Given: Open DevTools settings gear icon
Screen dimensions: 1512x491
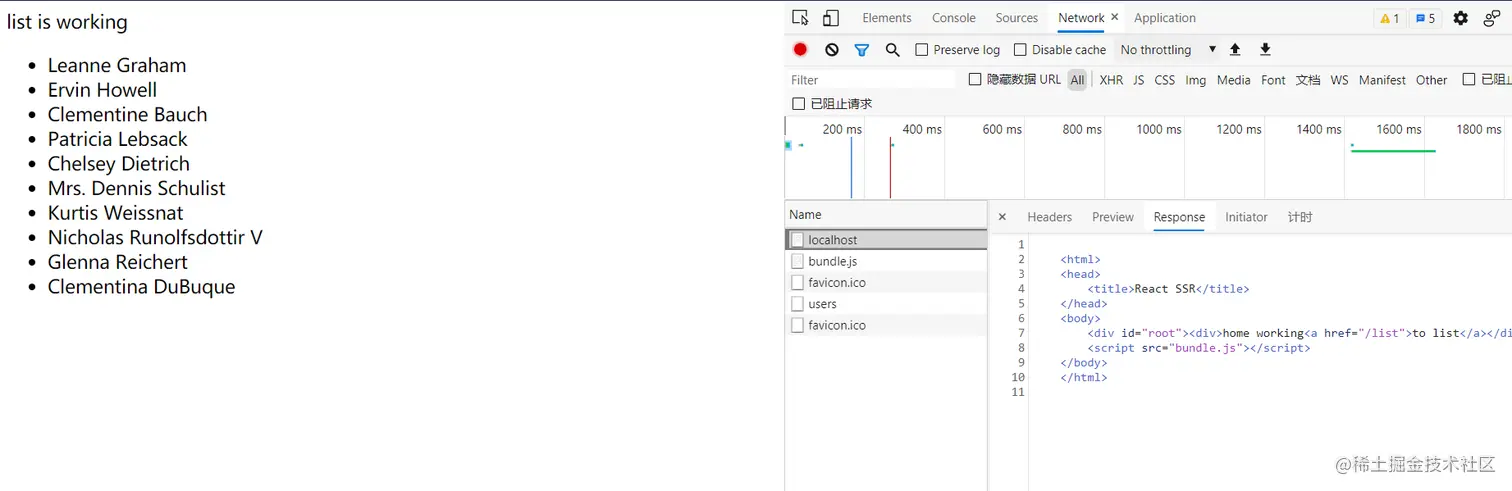Looking at the screenshot, I should pos(1461,18).
